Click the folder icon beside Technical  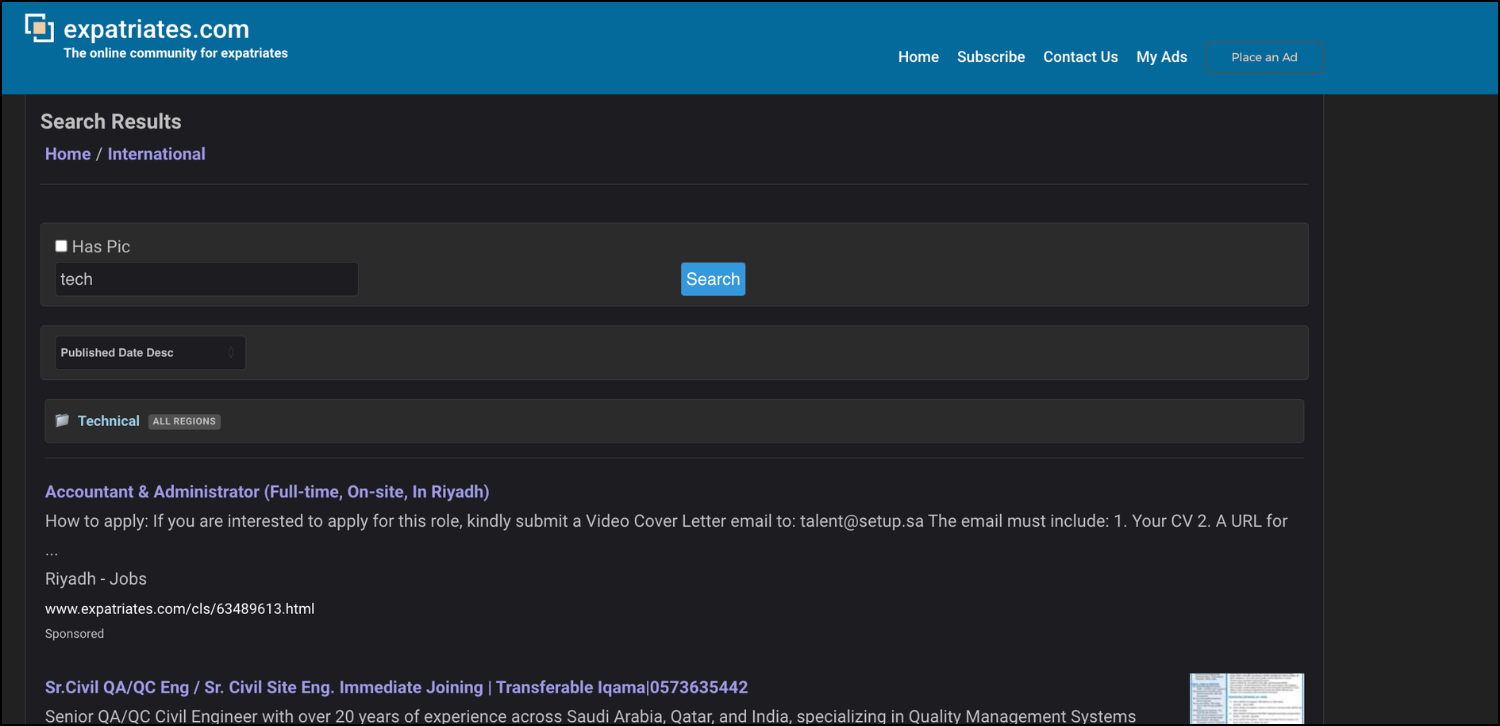(x=62, y=421)
